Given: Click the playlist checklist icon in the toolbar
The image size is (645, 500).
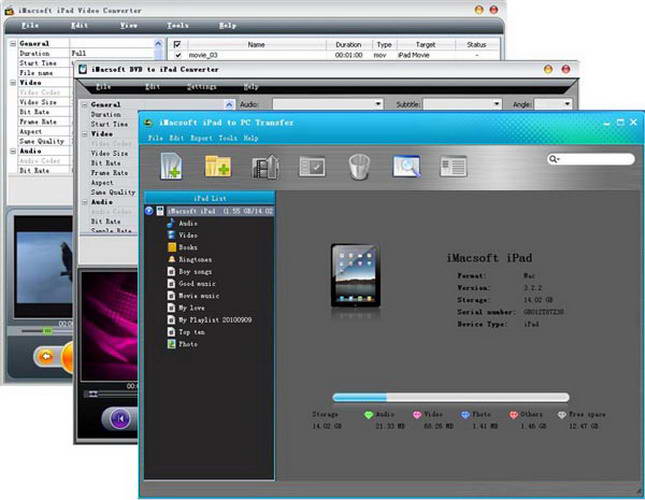Looking at the screenshot, I should click(x=312, y=167).
